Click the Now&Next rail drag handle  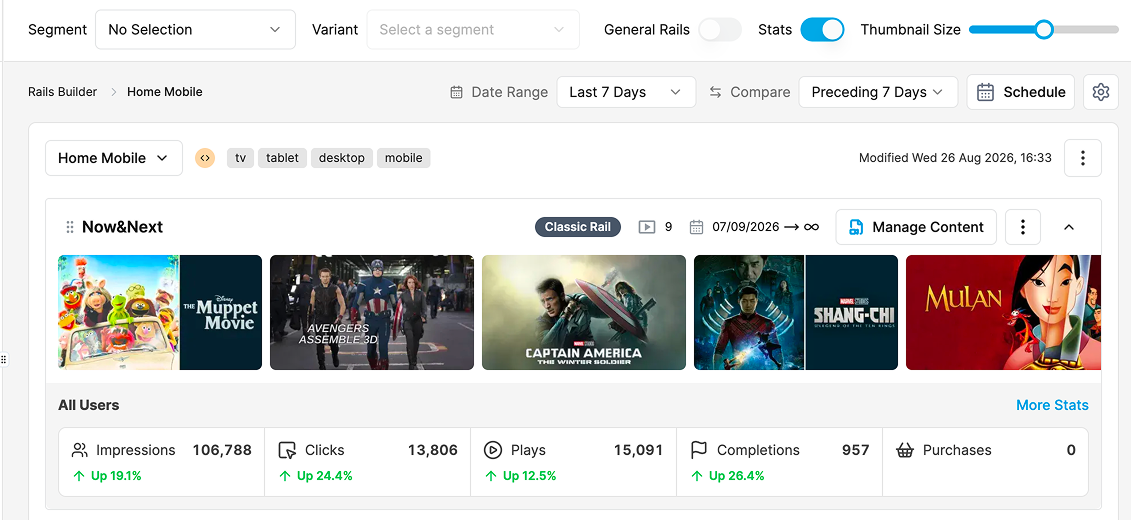(x=70, y=227)
